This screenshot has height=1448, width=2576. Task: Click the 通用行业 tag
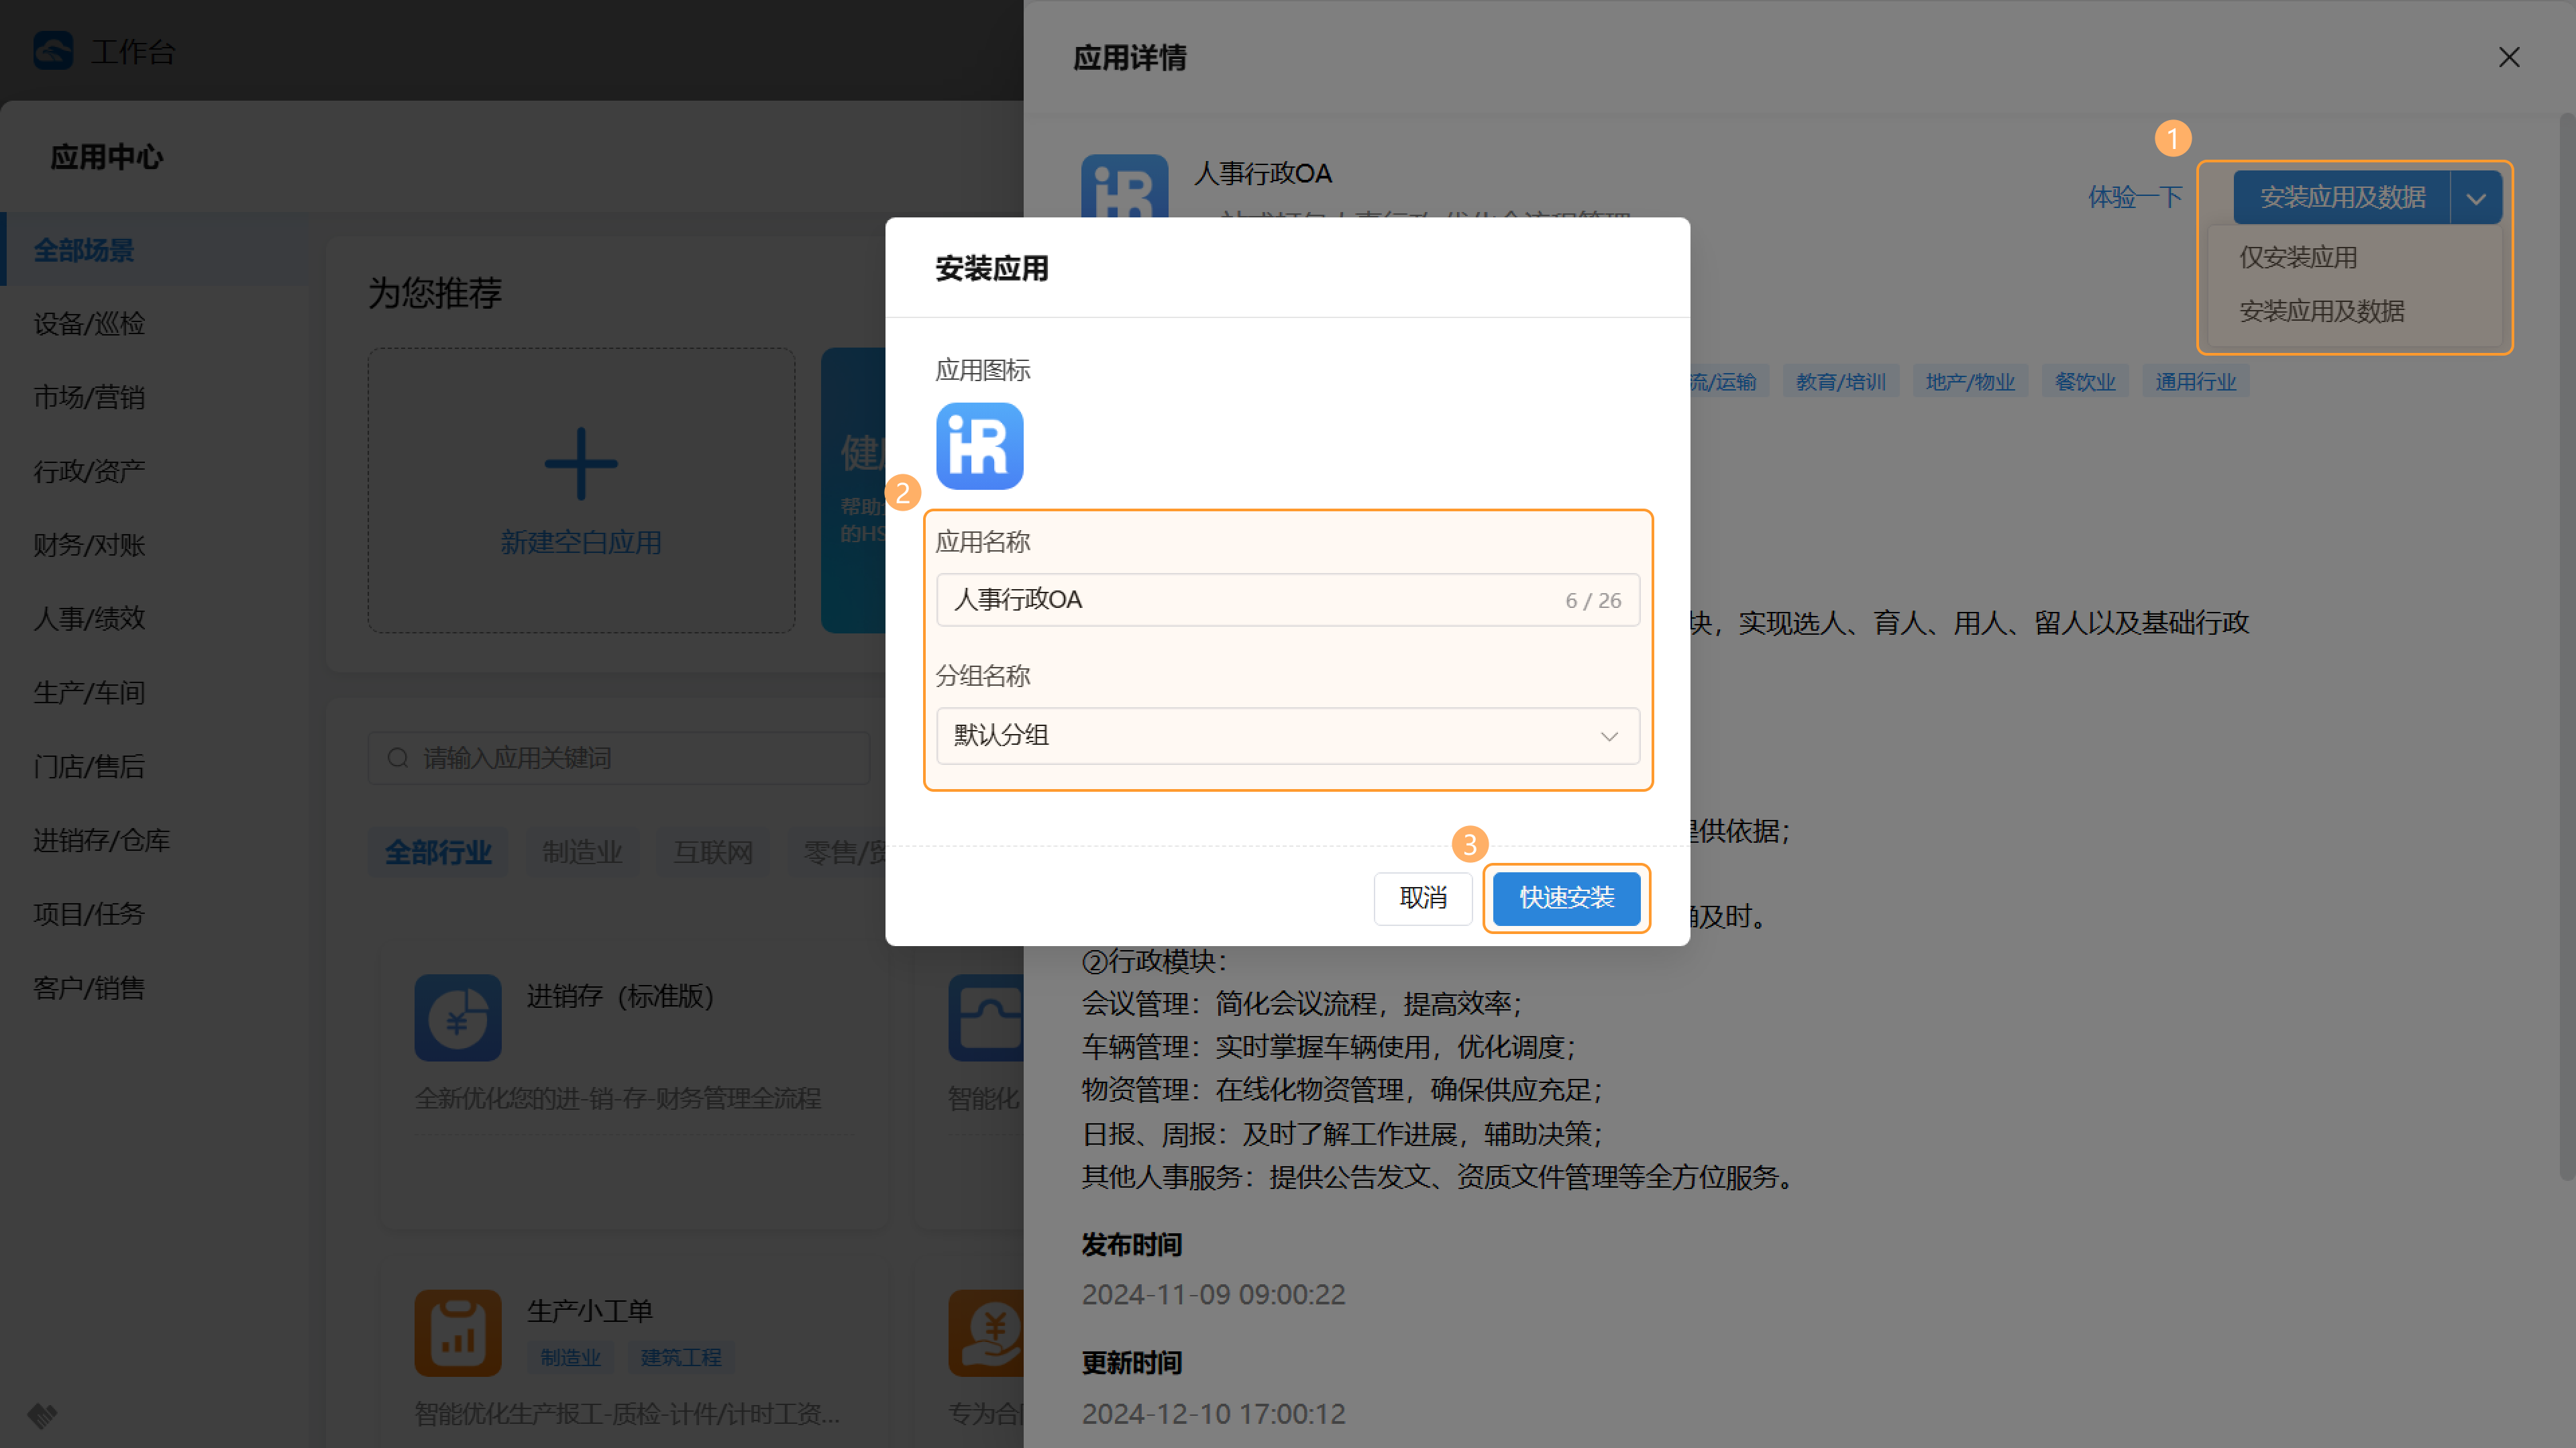click(2196, 381)
